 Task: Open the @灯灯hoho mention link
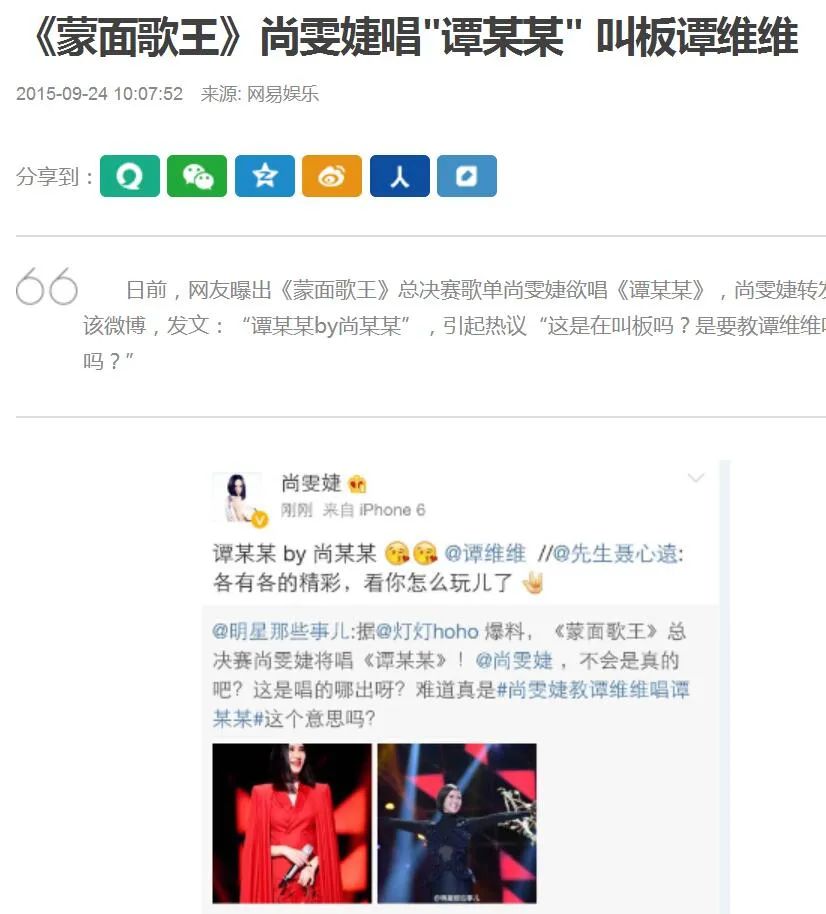pos(427,631)
